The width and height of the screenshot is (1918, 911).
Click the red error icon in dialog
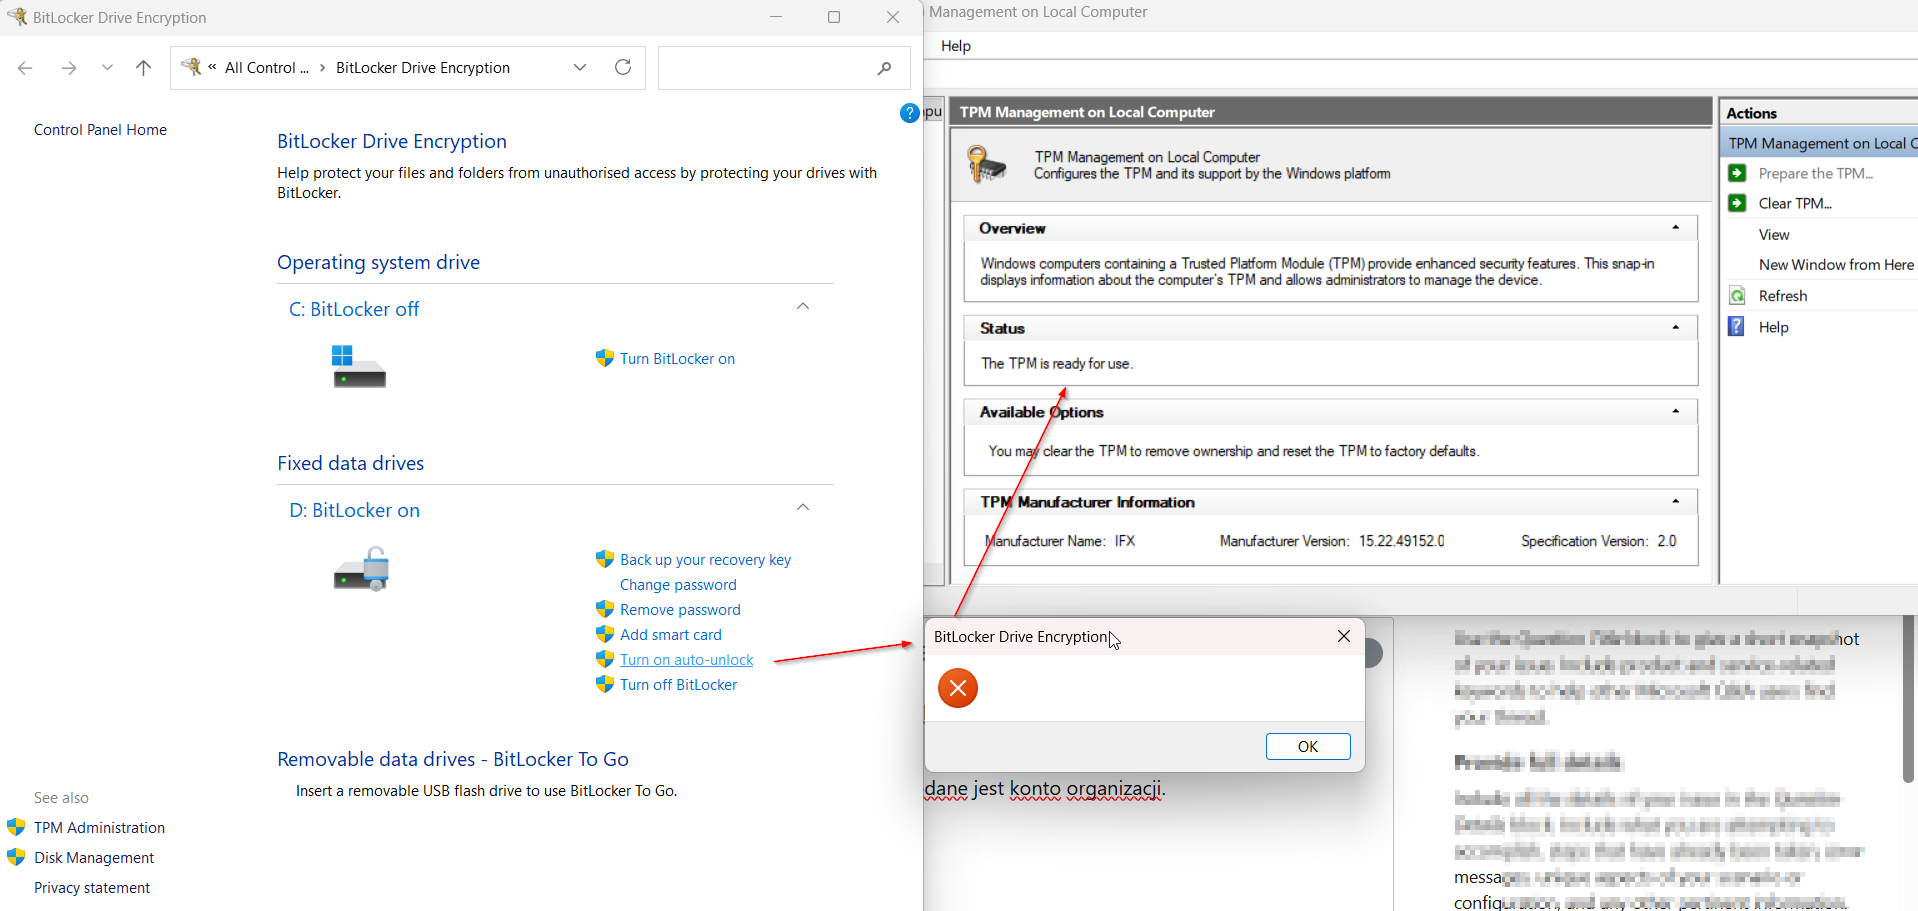pos(958,688)
